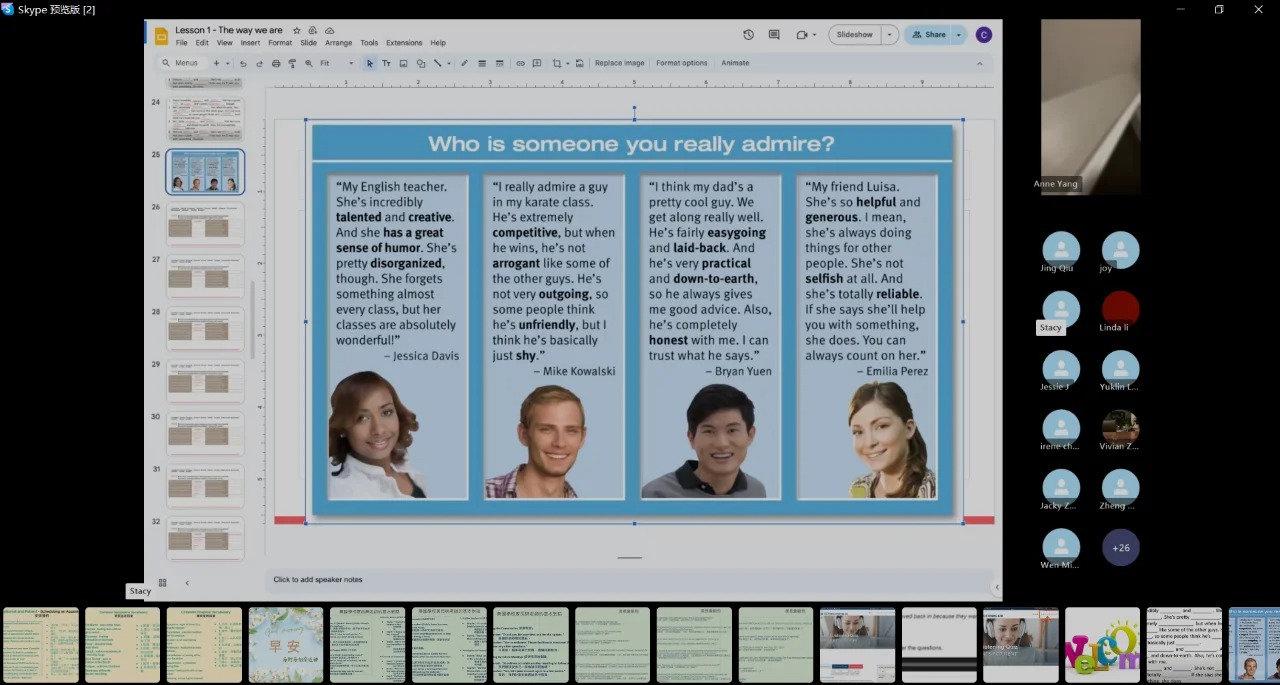This screenshot has height=685, width=1280.
Task: Select the Crop image icon
Action: coord(557,63)
